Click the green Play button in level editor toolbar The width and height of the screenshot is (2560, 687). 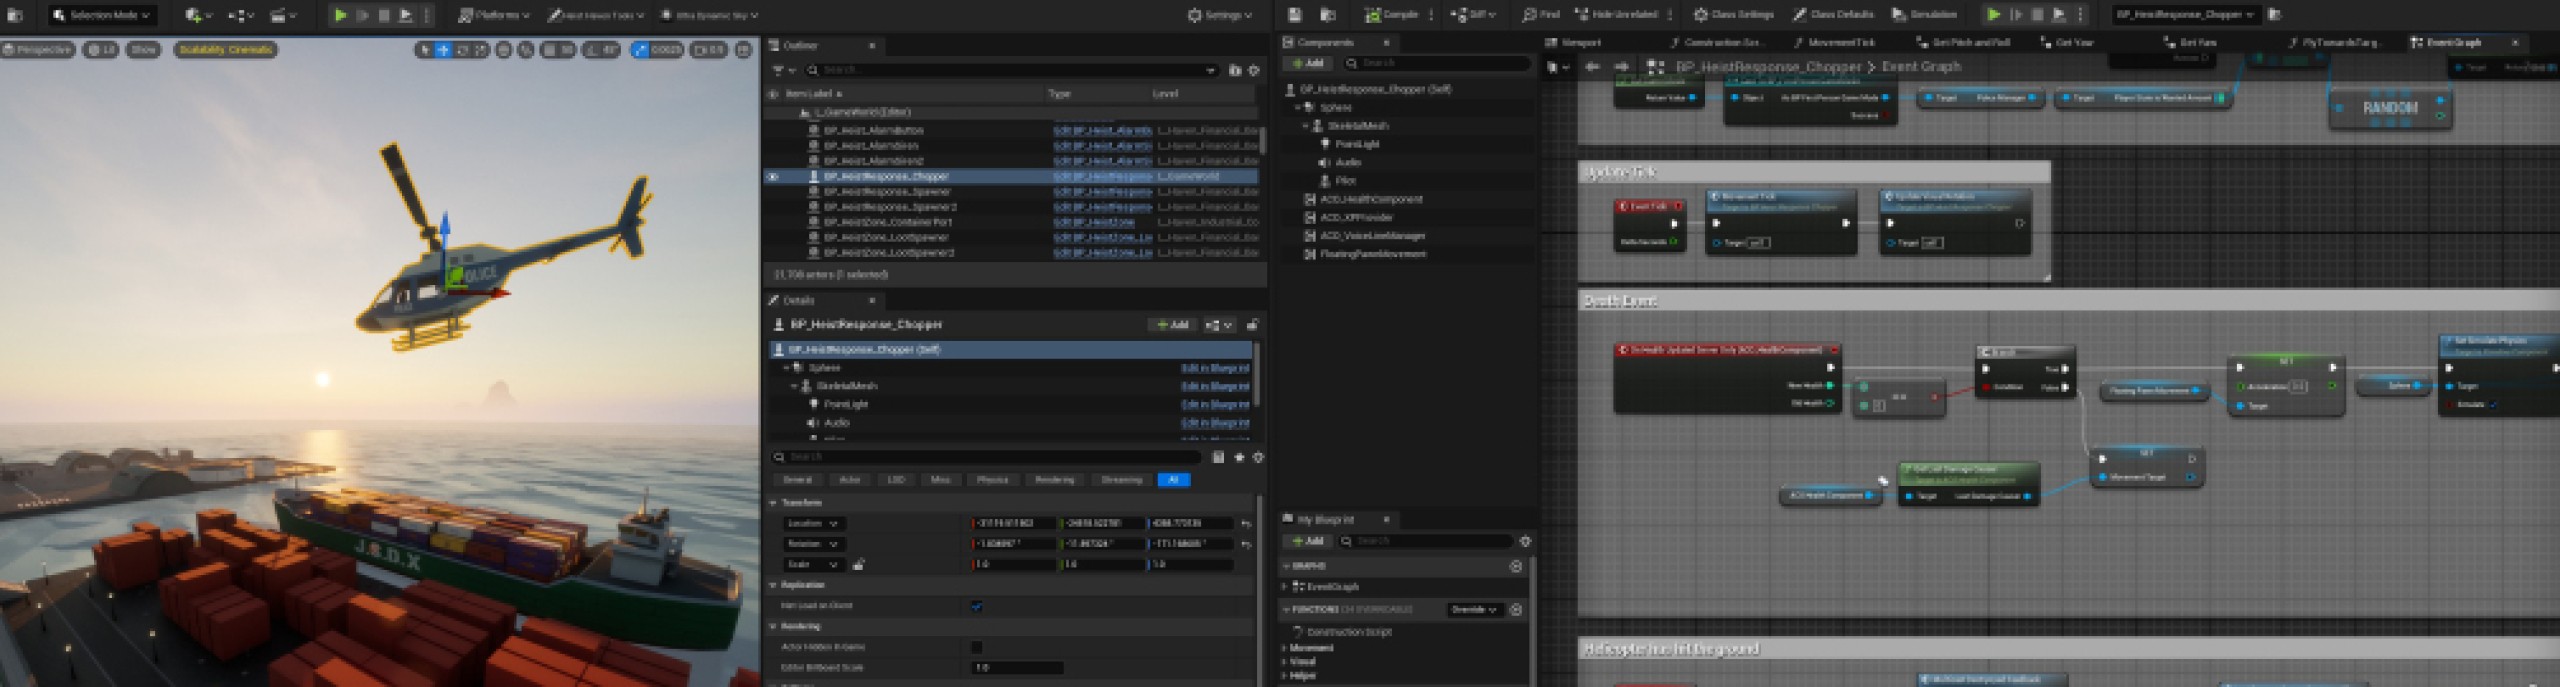[340, 15]
